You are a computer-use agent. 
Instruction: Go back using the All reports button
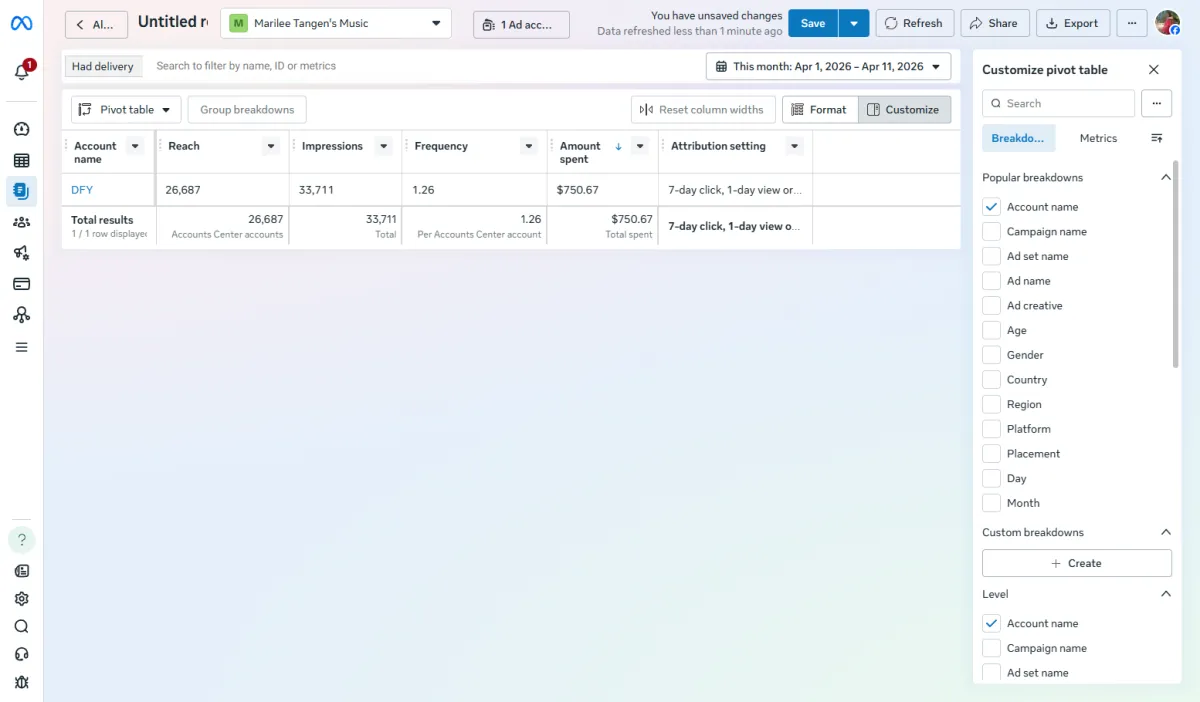click(x=97, y=24)
